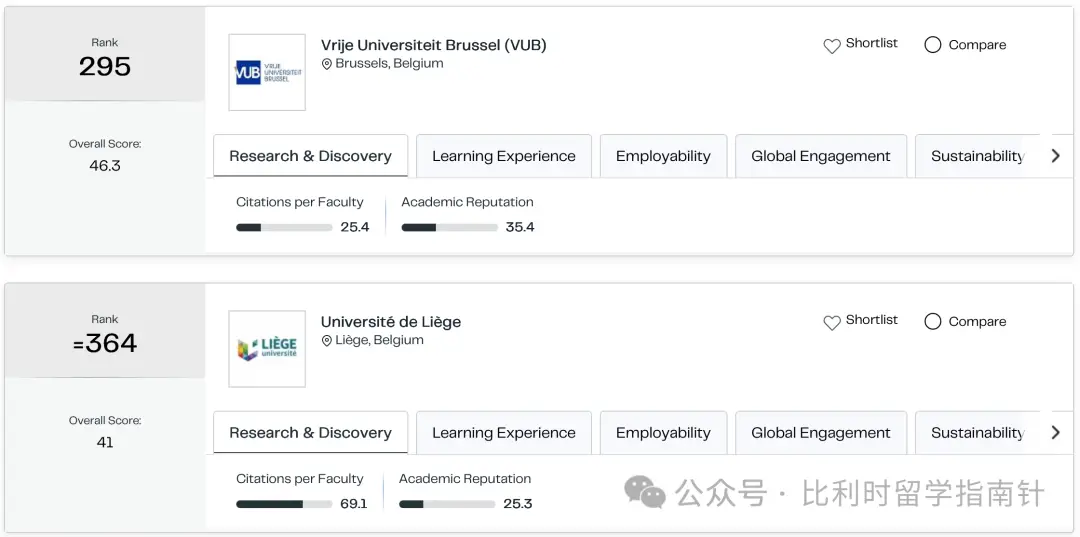
Task: Open Université de Liège title link
Action: [x=391, y=322]
